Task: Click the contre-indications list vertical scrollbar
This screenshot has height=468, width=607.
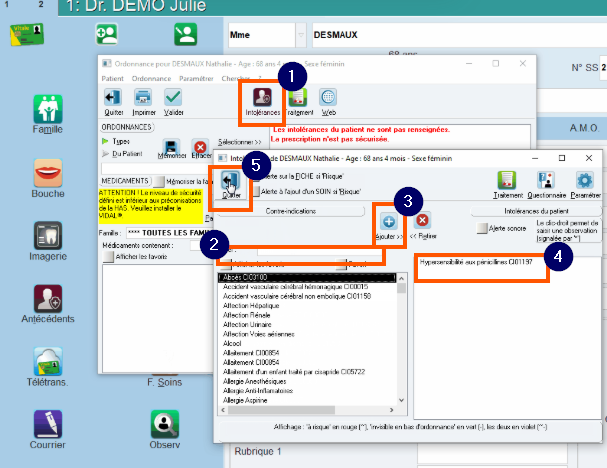Action: 401,339
